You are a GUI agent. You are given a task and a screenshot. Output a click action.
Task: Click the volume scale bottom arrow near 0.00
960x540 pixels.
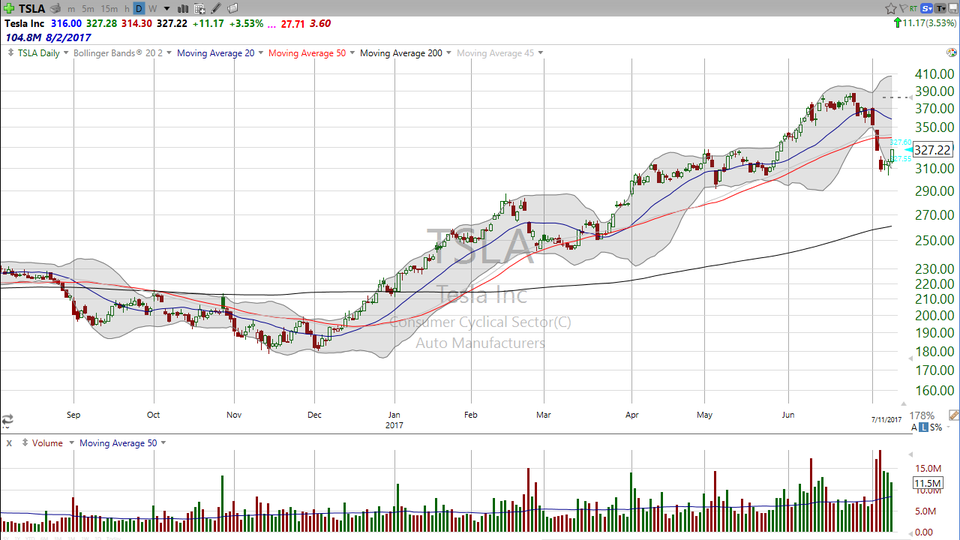(x=910, y=533)
